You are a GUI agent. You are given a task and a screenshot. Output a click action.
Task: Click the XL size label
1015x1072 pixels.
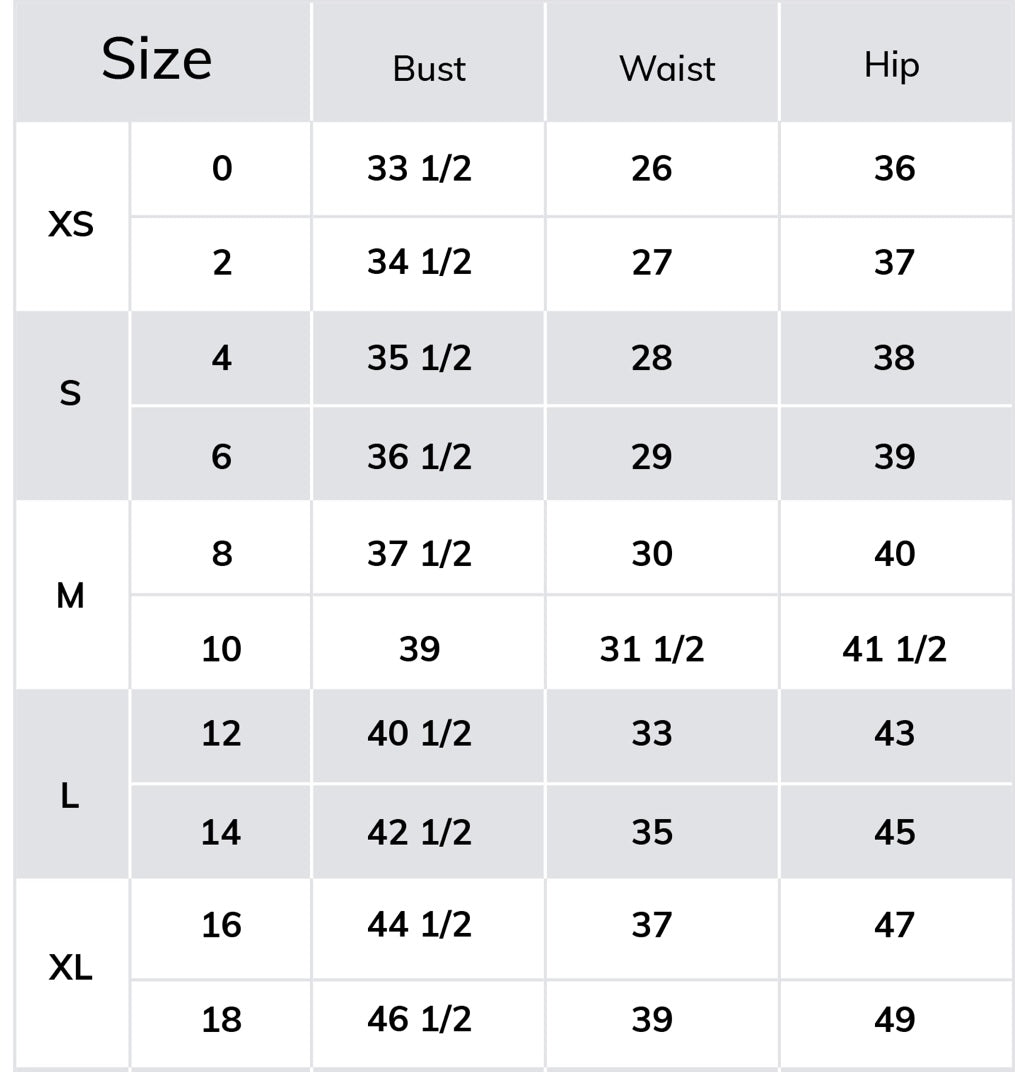(x=70, y=967)
